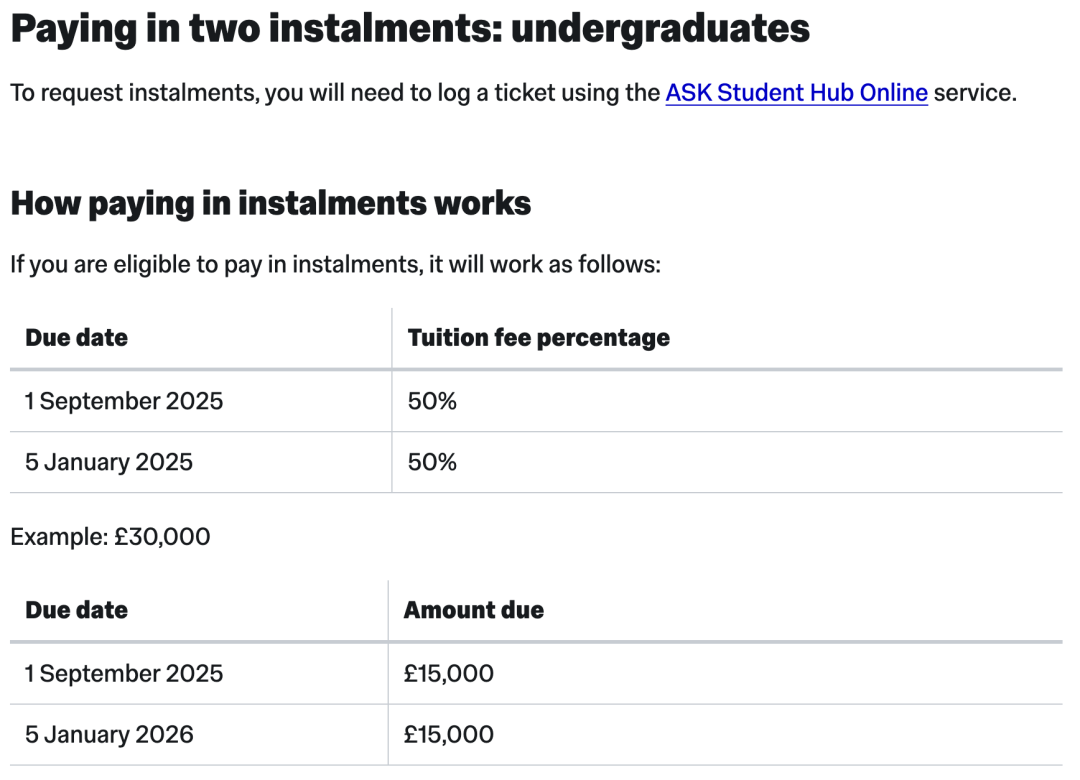1080x780 pixels.
Task: Click the "Example: £30,000" text
Action: pos(110,537)
